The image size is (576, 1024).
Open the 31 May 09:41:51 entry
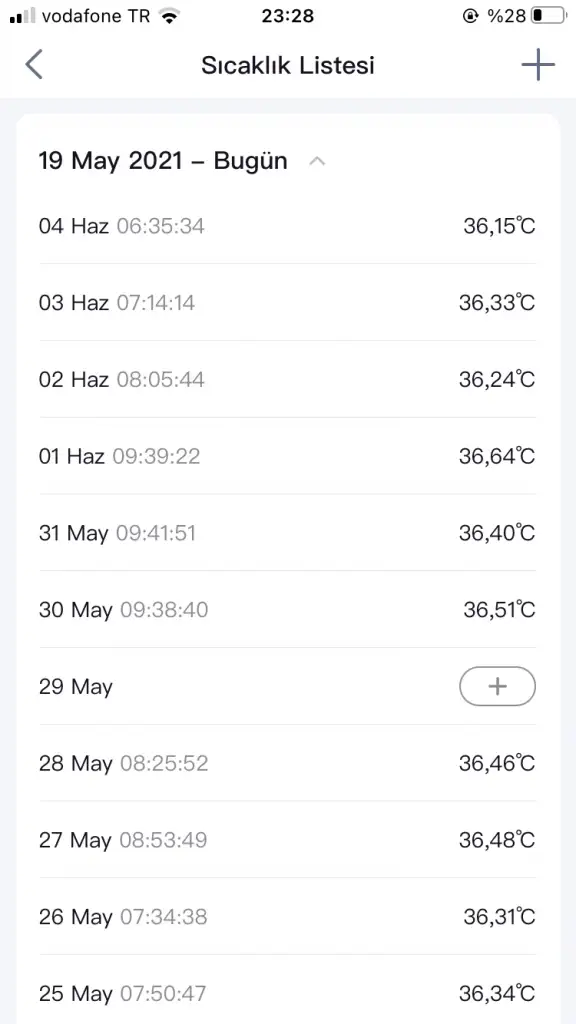288,533
